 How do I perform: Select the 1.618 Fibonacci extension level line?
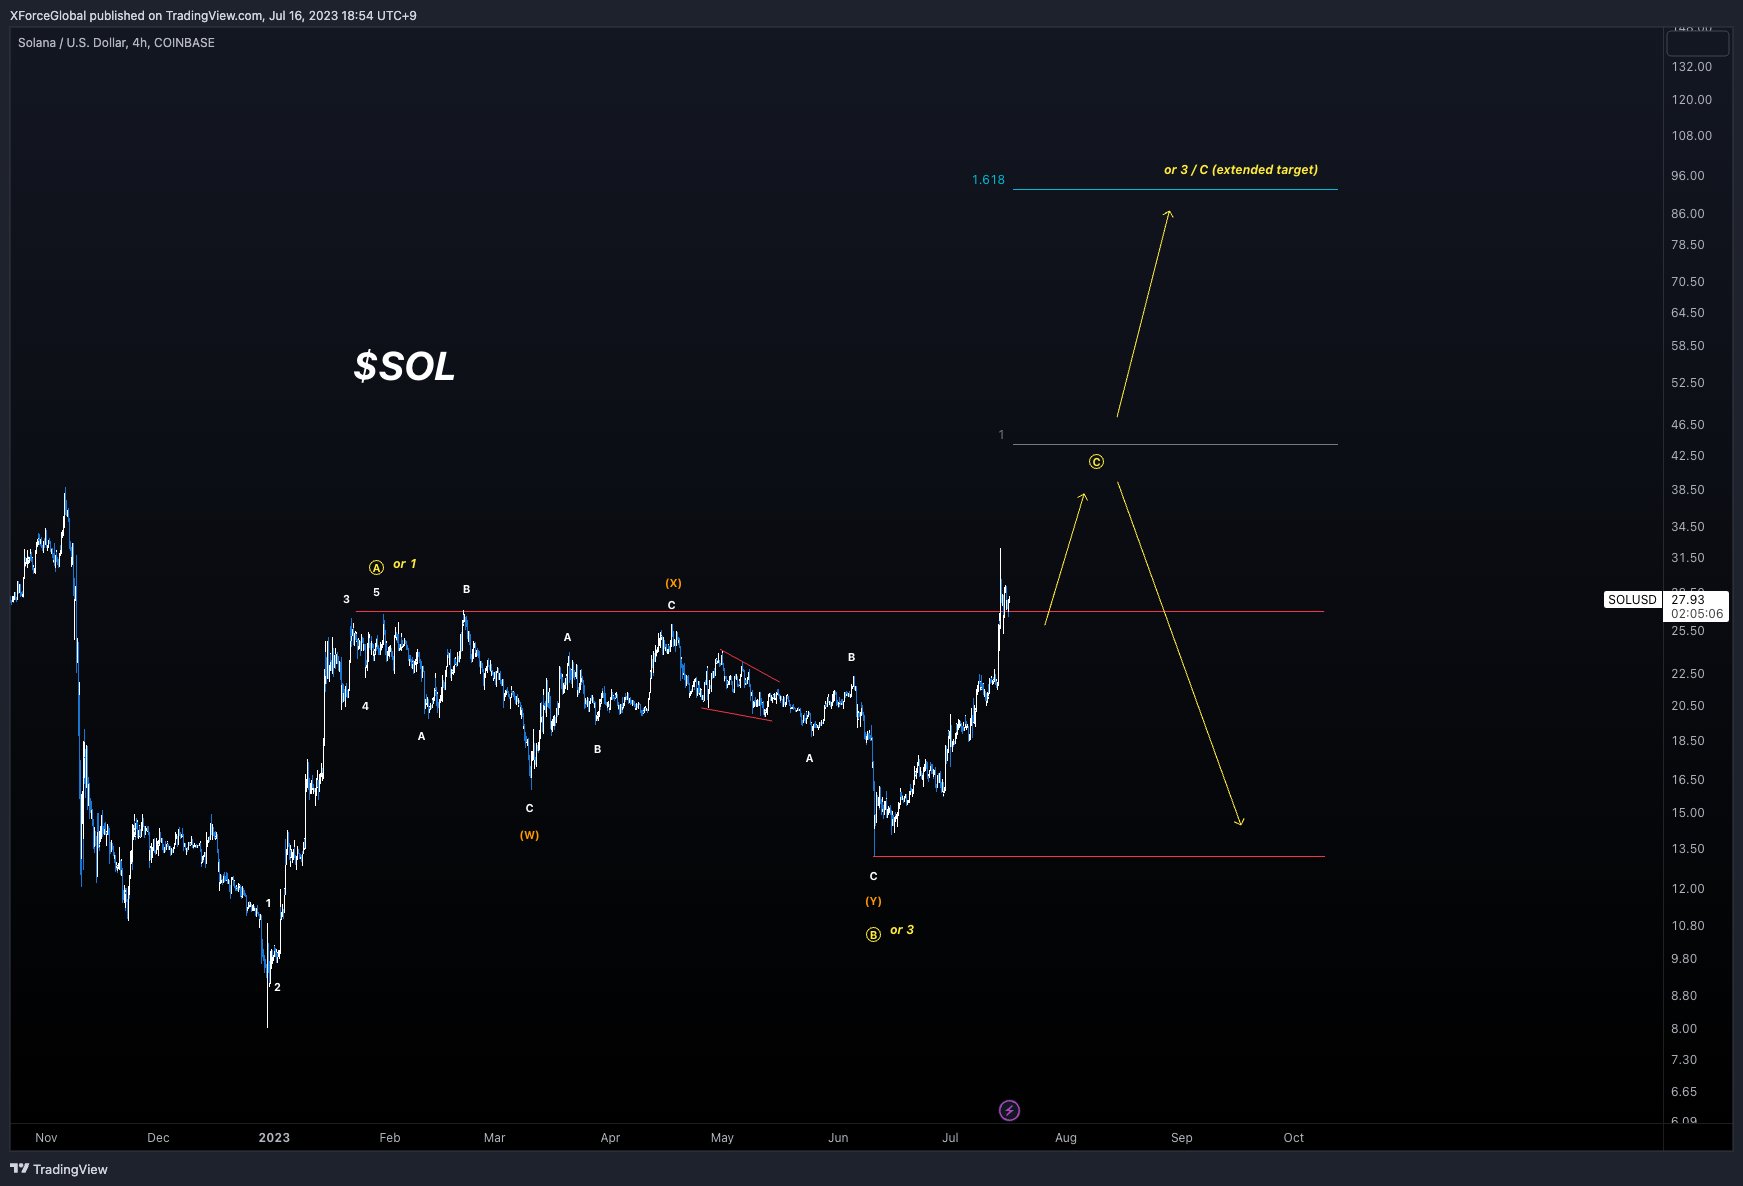click(x=1170, y=187)
